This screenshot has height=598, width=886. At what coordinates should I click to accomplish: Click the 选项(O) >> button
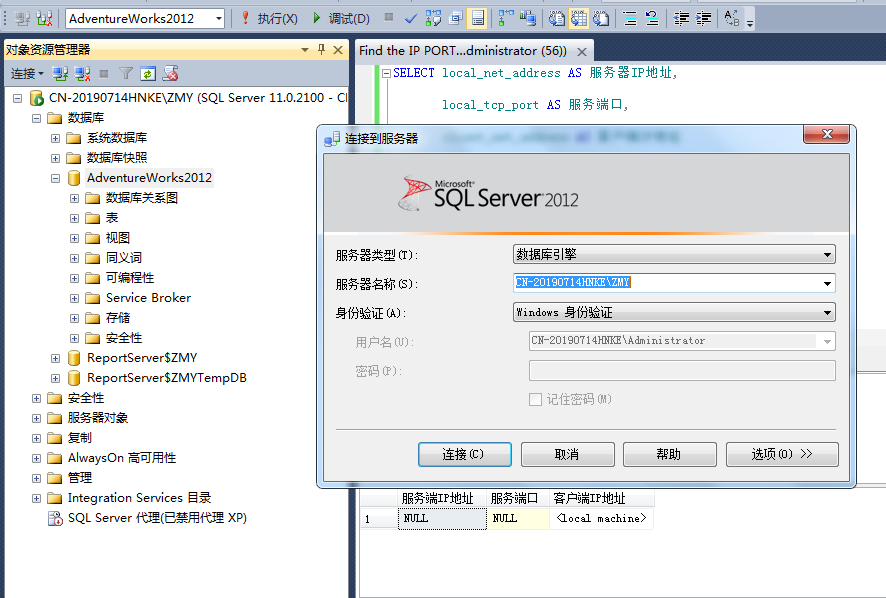pyautogui.click(x=781, y=454)
